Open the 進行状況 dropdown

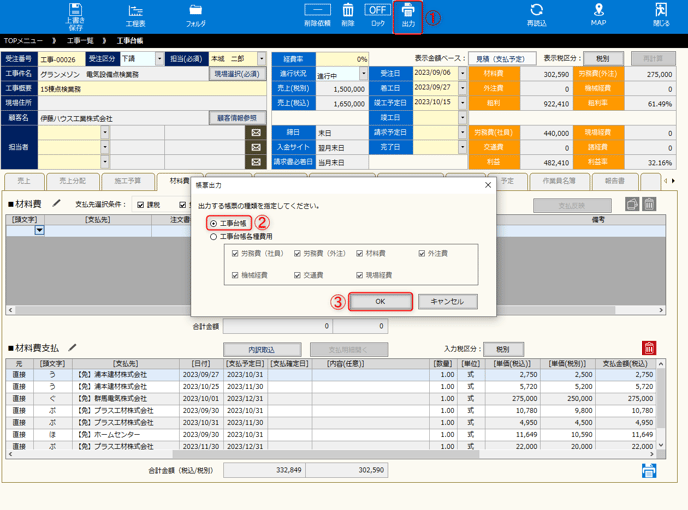point(363,73)
